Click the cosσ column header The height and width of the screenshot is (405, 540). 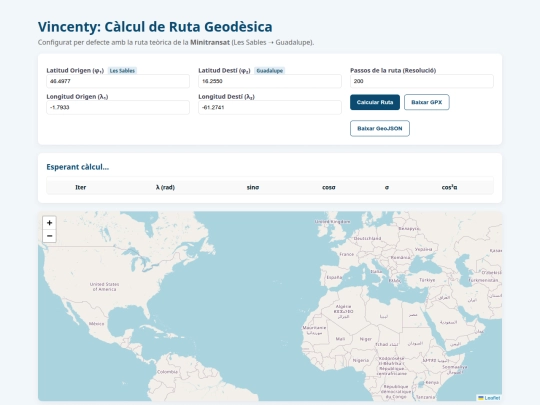click(x=329, y=187)
